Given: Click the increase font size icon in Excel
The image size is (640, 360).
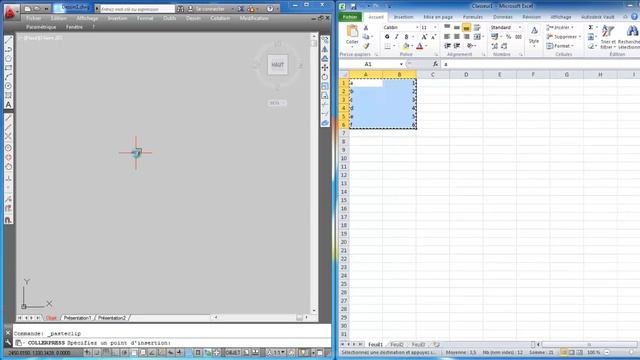Looking at the screenshot, I should point(424,37).
